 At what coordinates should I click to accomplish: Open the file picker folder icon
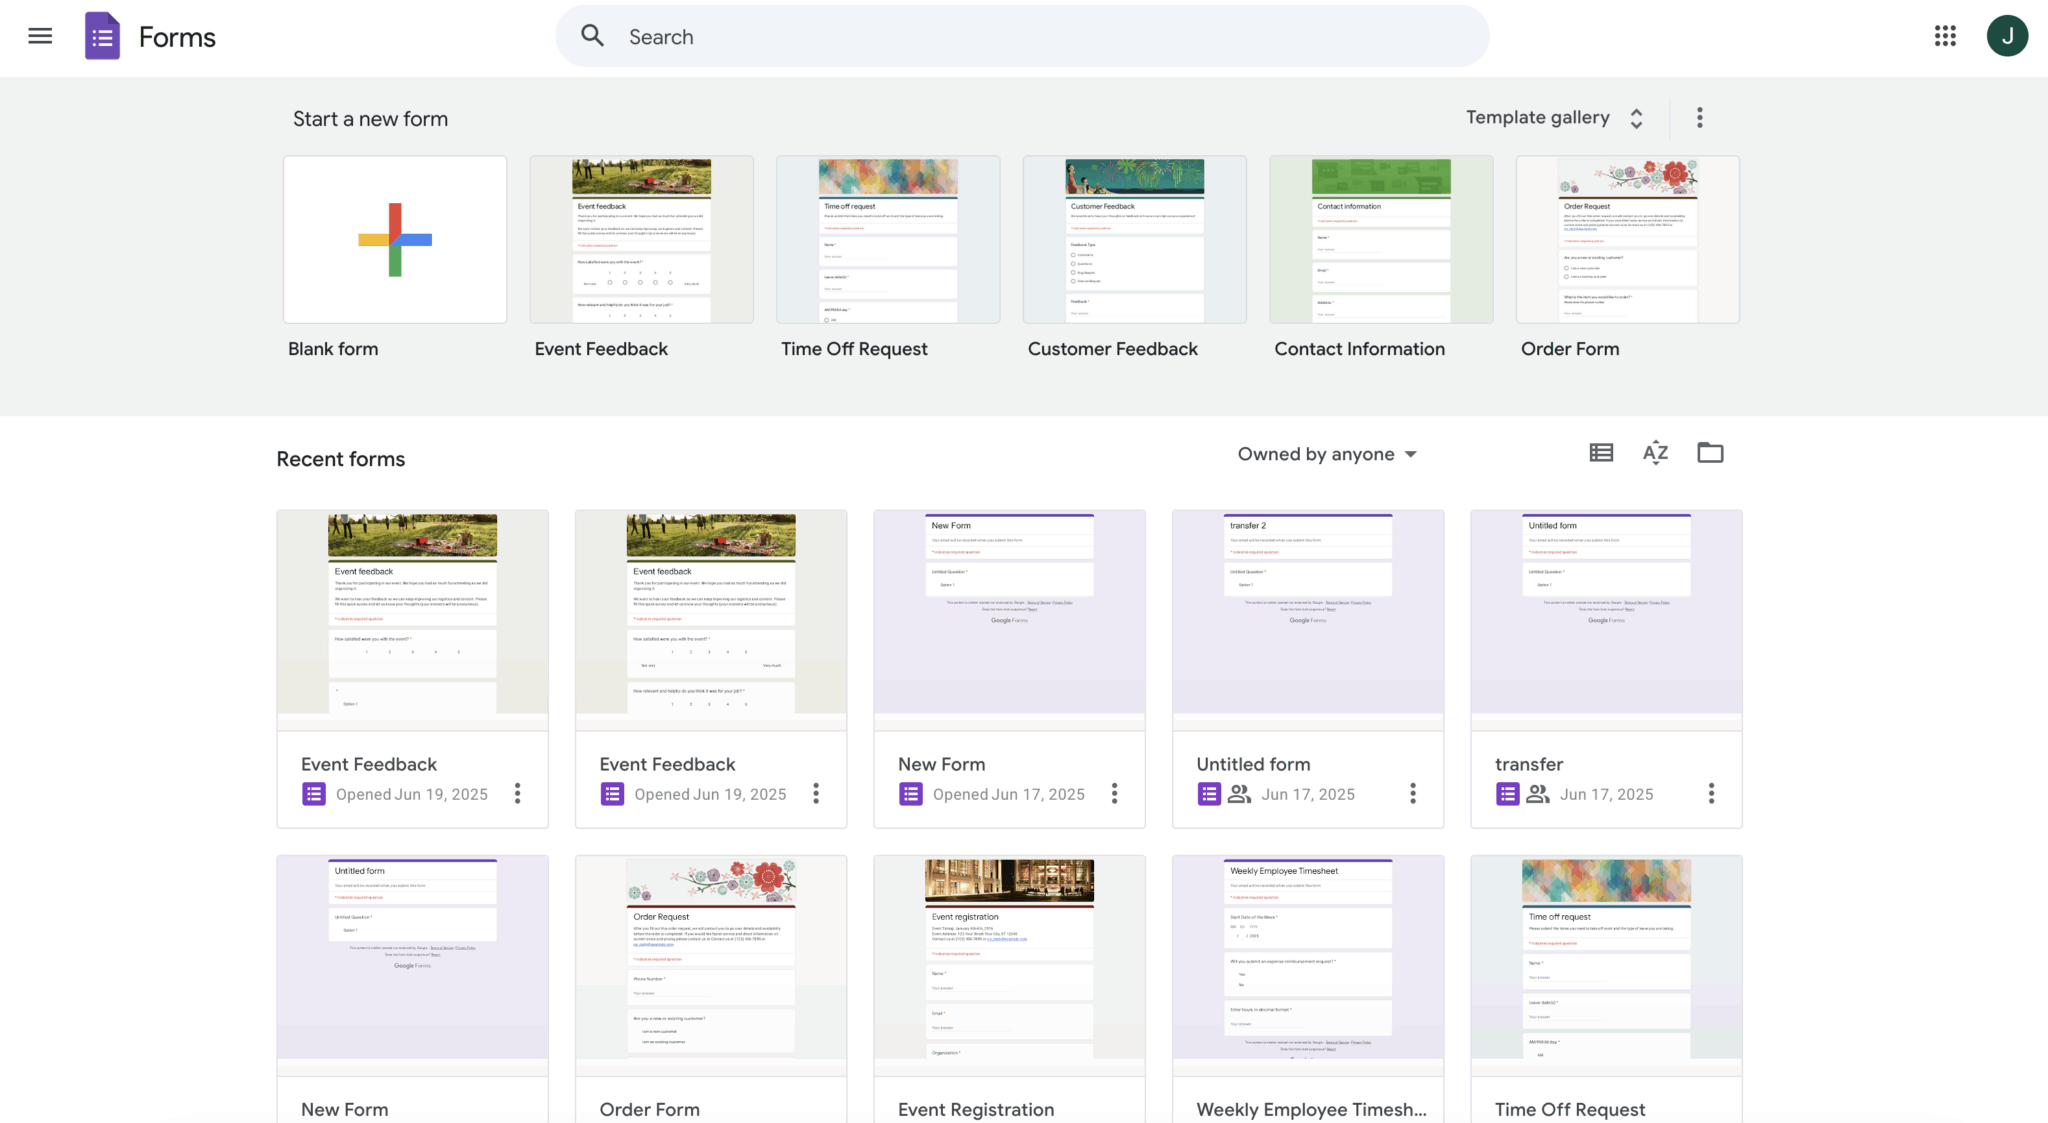[x=1710, y=452]
